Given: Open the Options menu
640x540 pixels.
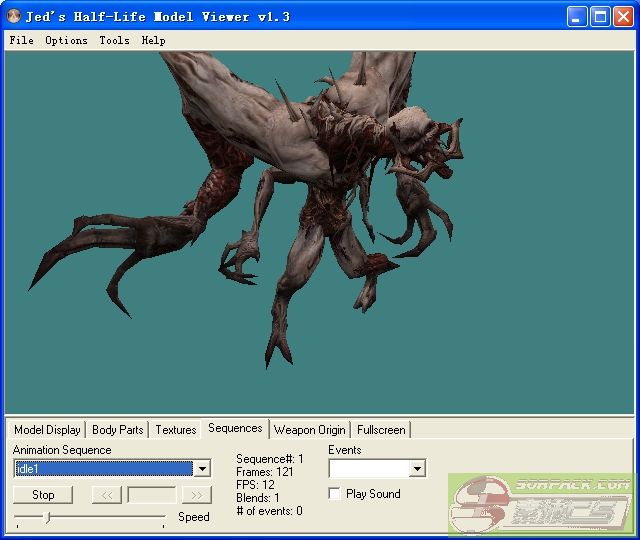Looking at the screenshot, I should click(66, 40).
